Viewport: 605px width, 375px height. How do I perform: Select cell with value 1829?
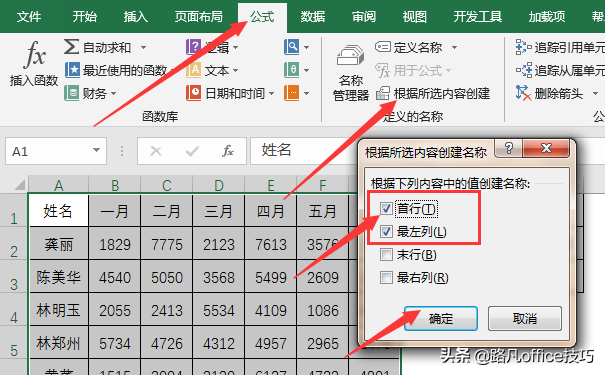tap(115, 244)
